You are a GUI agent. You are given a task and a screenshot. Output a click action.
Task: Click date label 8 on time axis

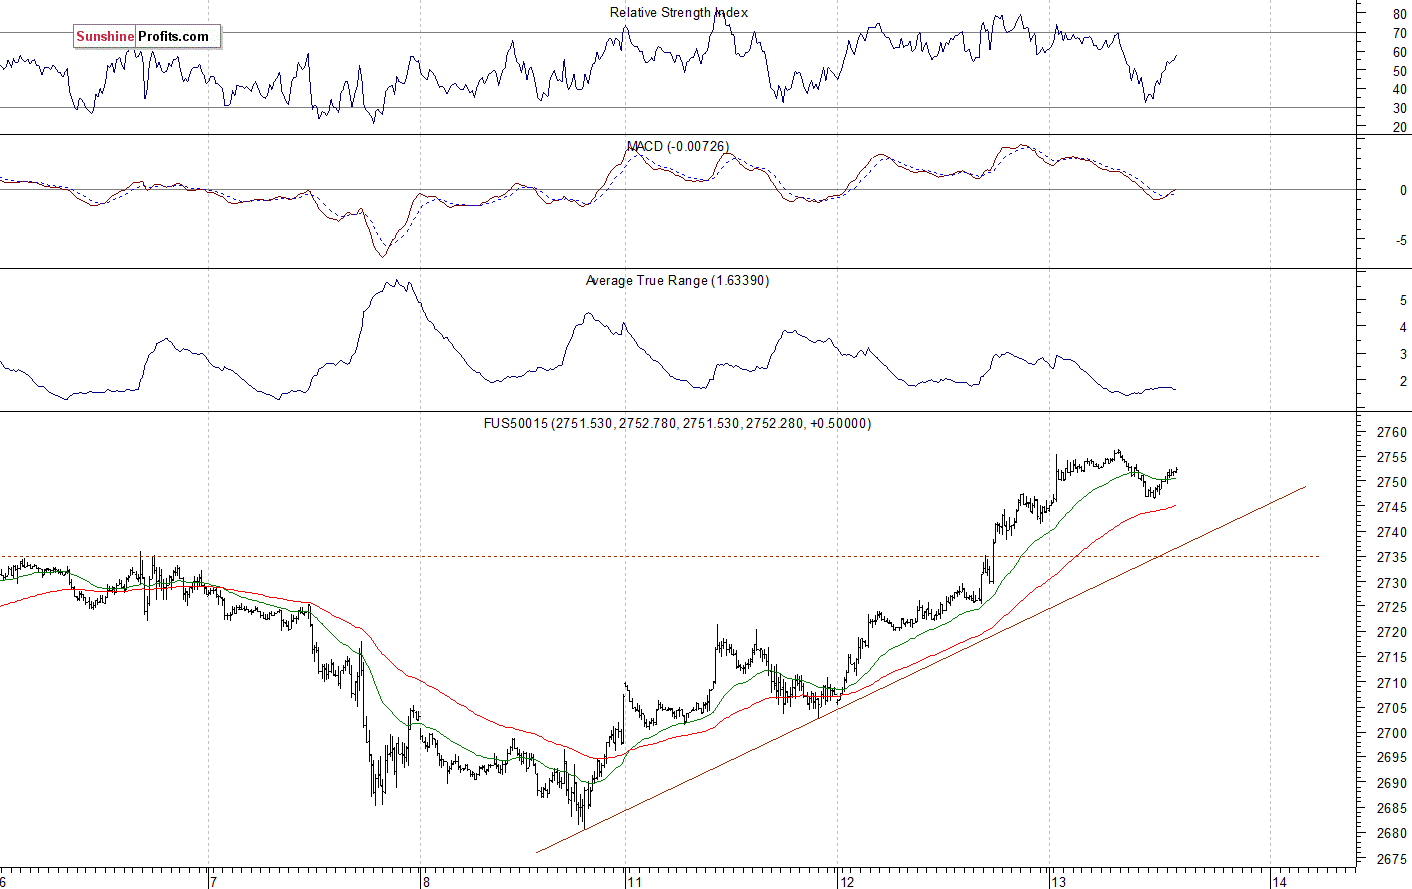(x=426, y=882)
